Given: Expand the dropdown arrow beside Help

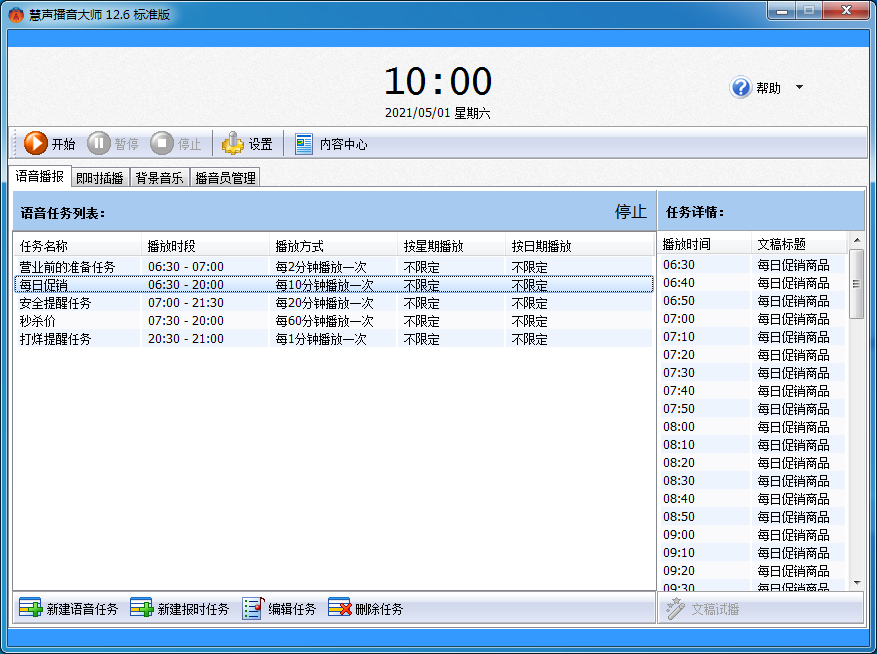Looking at the screenshot, I should point(799,88).
